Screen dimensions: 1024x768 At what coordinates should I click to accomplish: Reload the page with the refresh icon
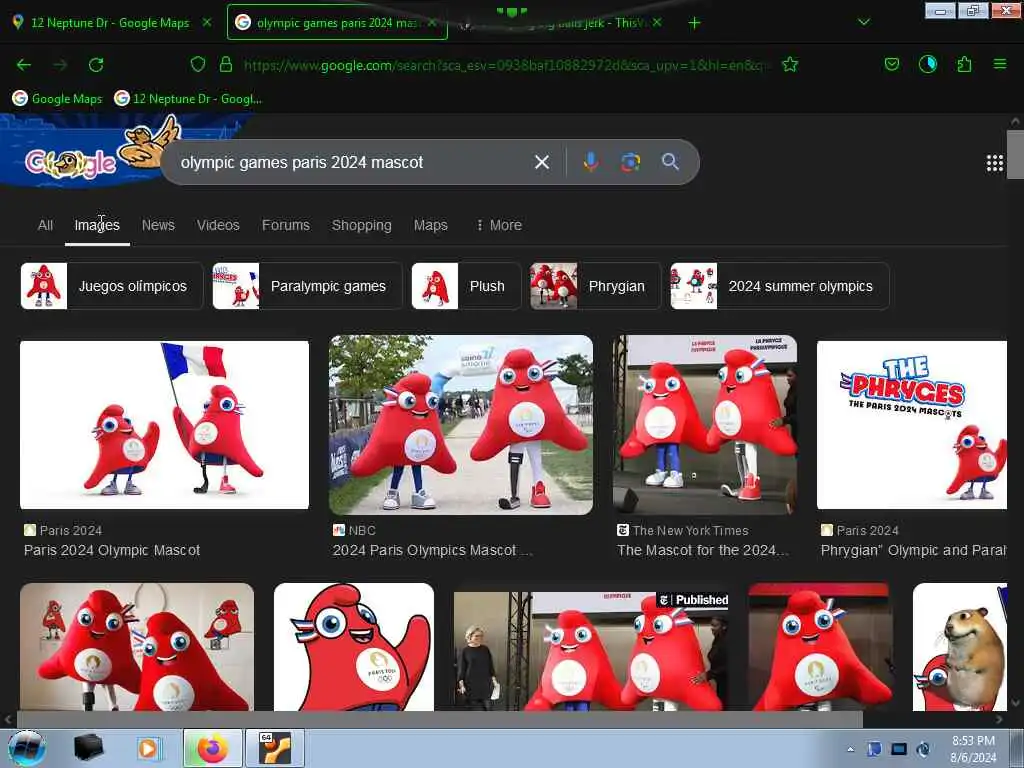pyautogui.click(x=96, y=65)
